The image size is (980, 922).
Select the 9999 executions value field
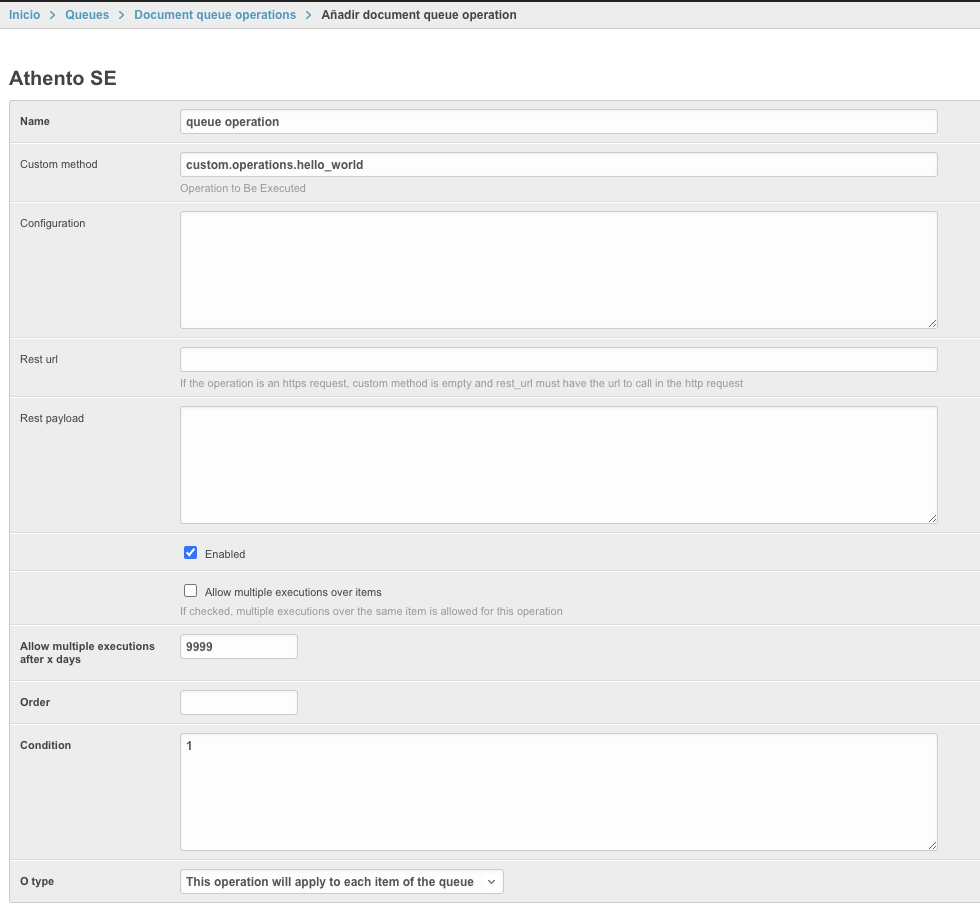tap(238, 646)
